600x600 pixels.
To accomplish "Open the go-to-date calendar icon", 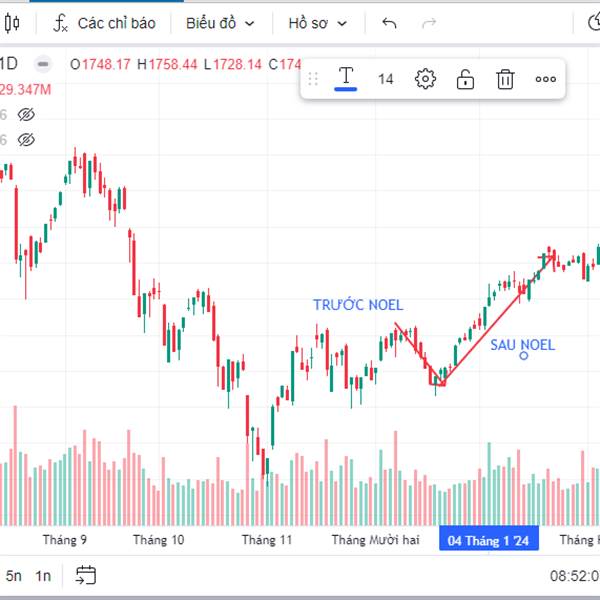I will (x=86, y=575).
